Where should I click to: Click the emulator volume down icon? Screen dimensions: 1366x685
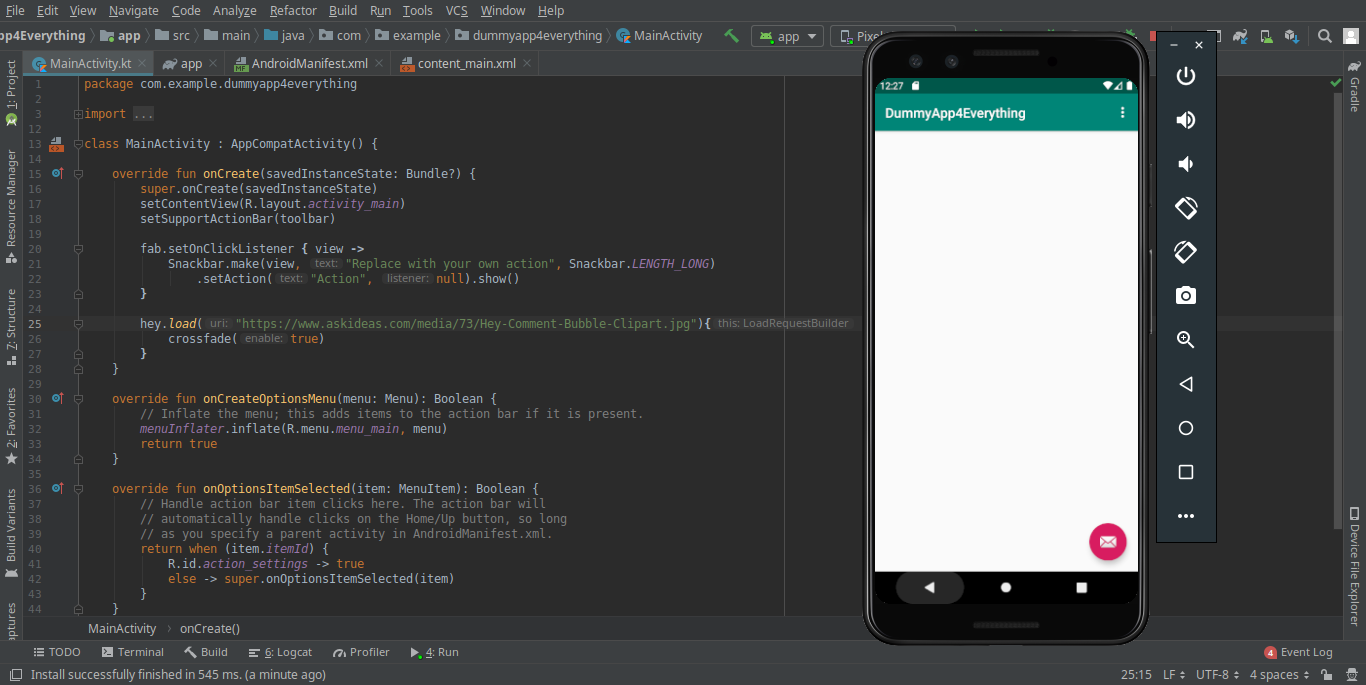pos(1186,164)
